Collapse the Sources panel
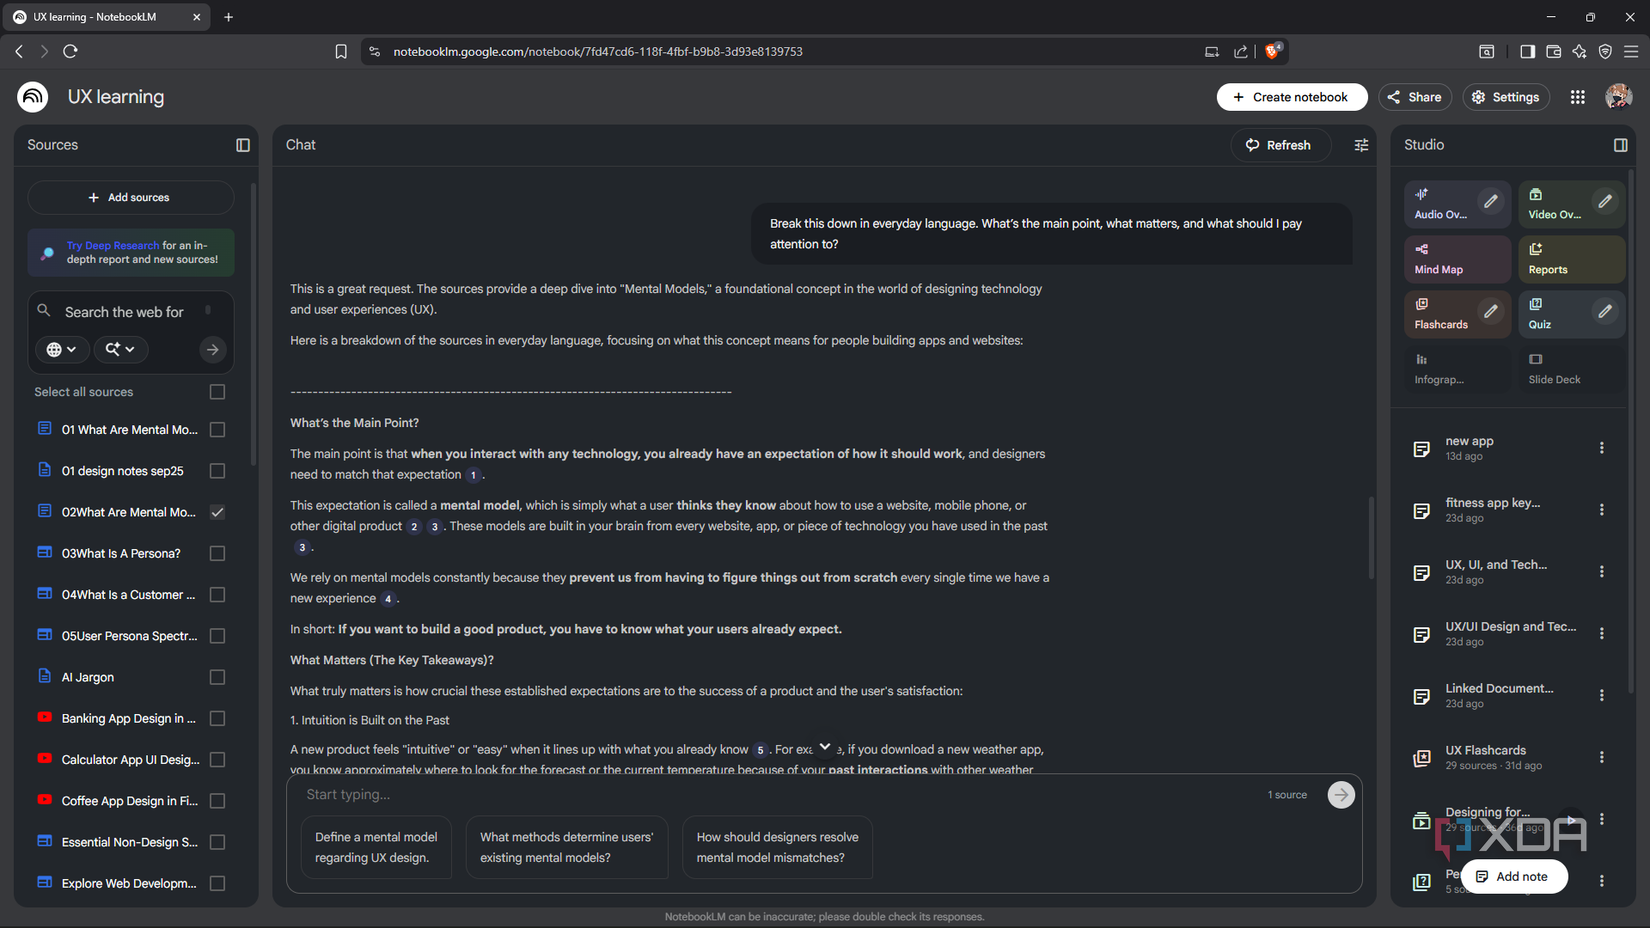This screenshot has height=928, width=1650. (243, 145)
